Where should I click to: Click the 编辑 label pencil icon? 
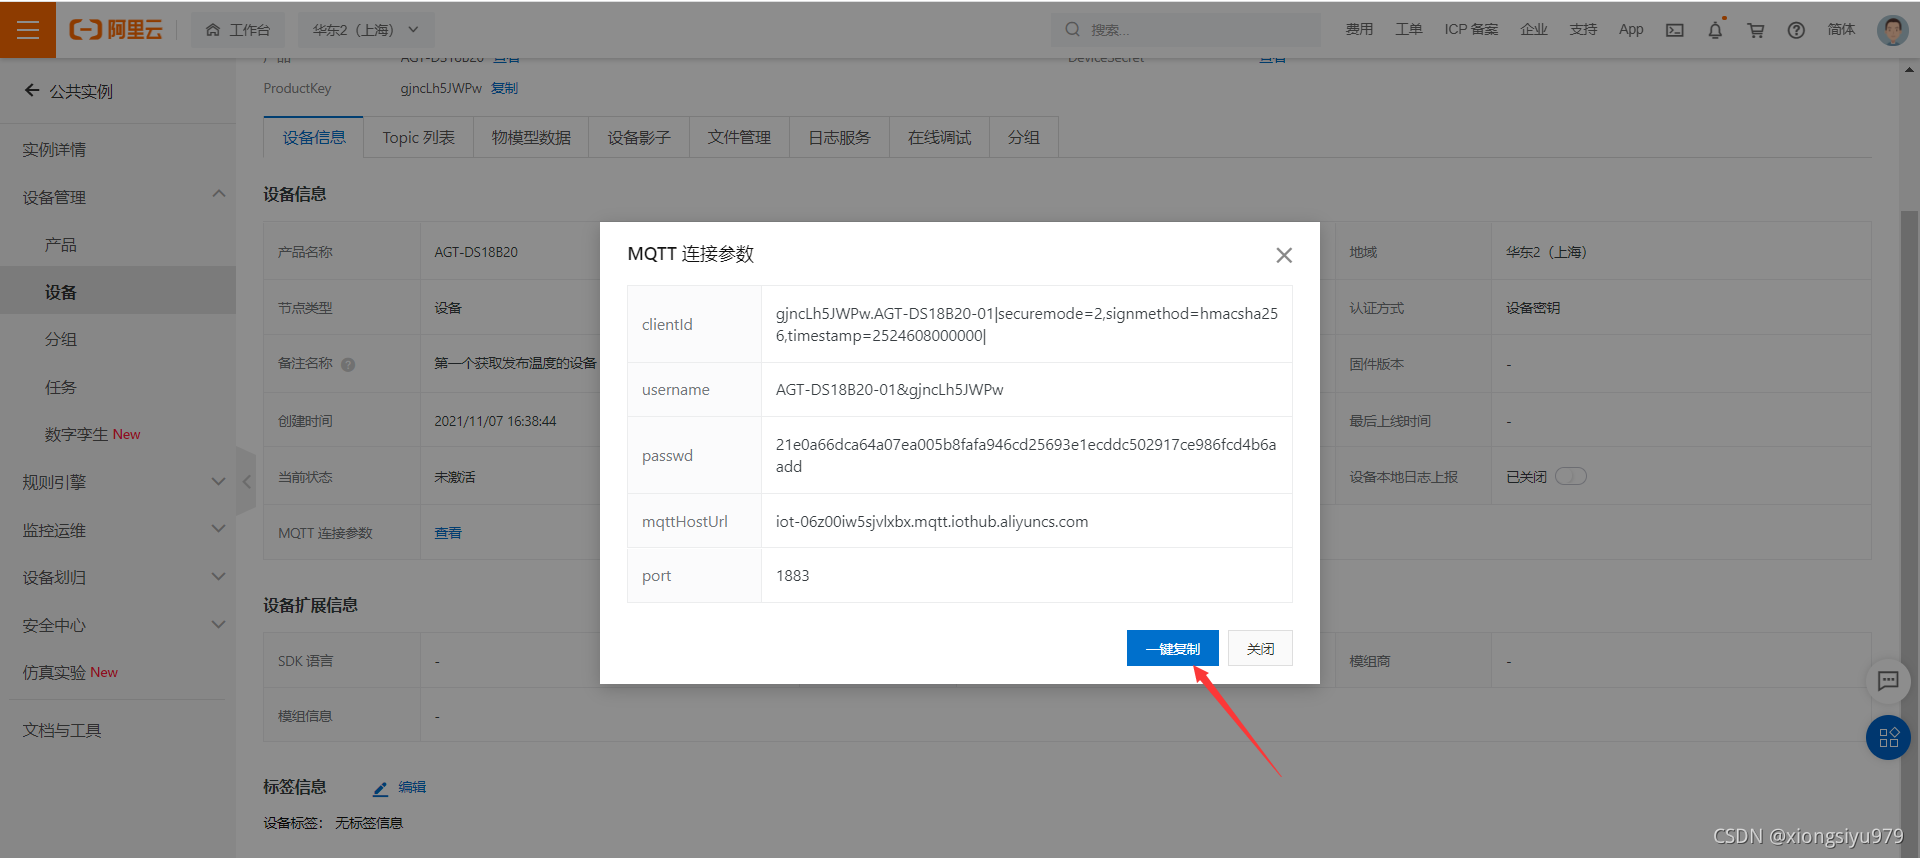point(380,788)
